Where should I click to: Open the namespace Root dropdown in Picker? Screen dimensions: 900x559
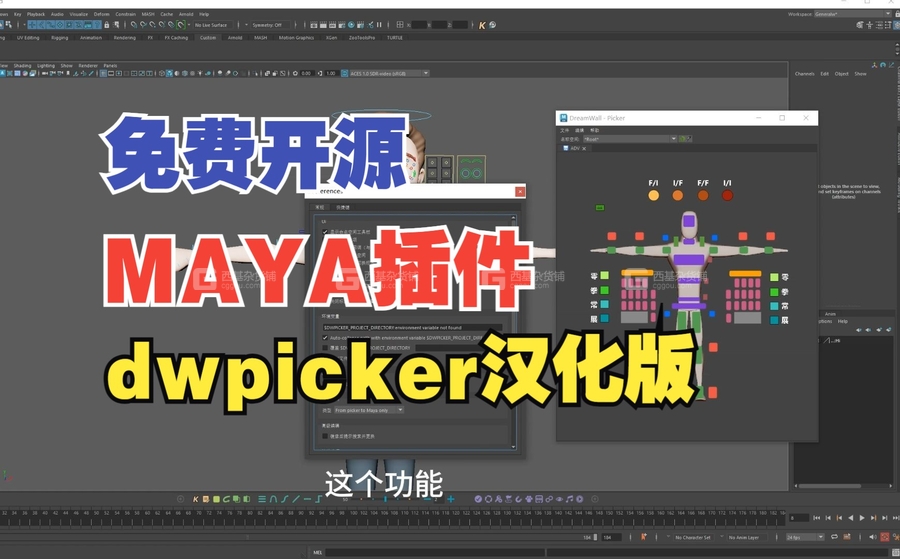tap(630, 139)
